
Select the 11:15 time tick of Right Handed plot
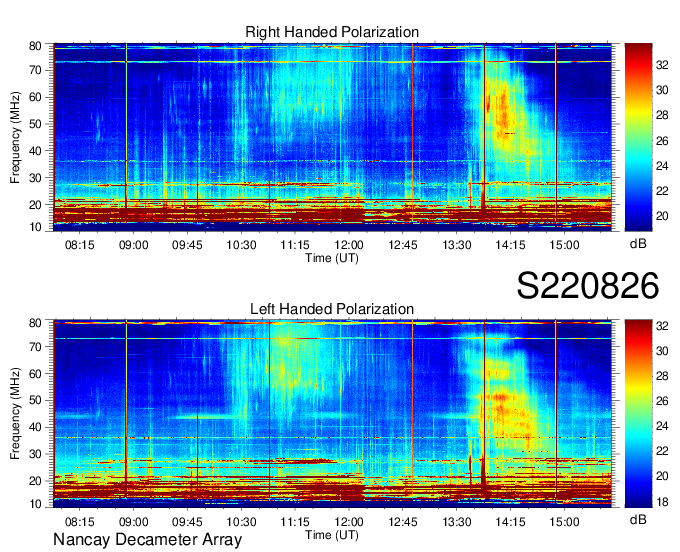click(295, 245)
